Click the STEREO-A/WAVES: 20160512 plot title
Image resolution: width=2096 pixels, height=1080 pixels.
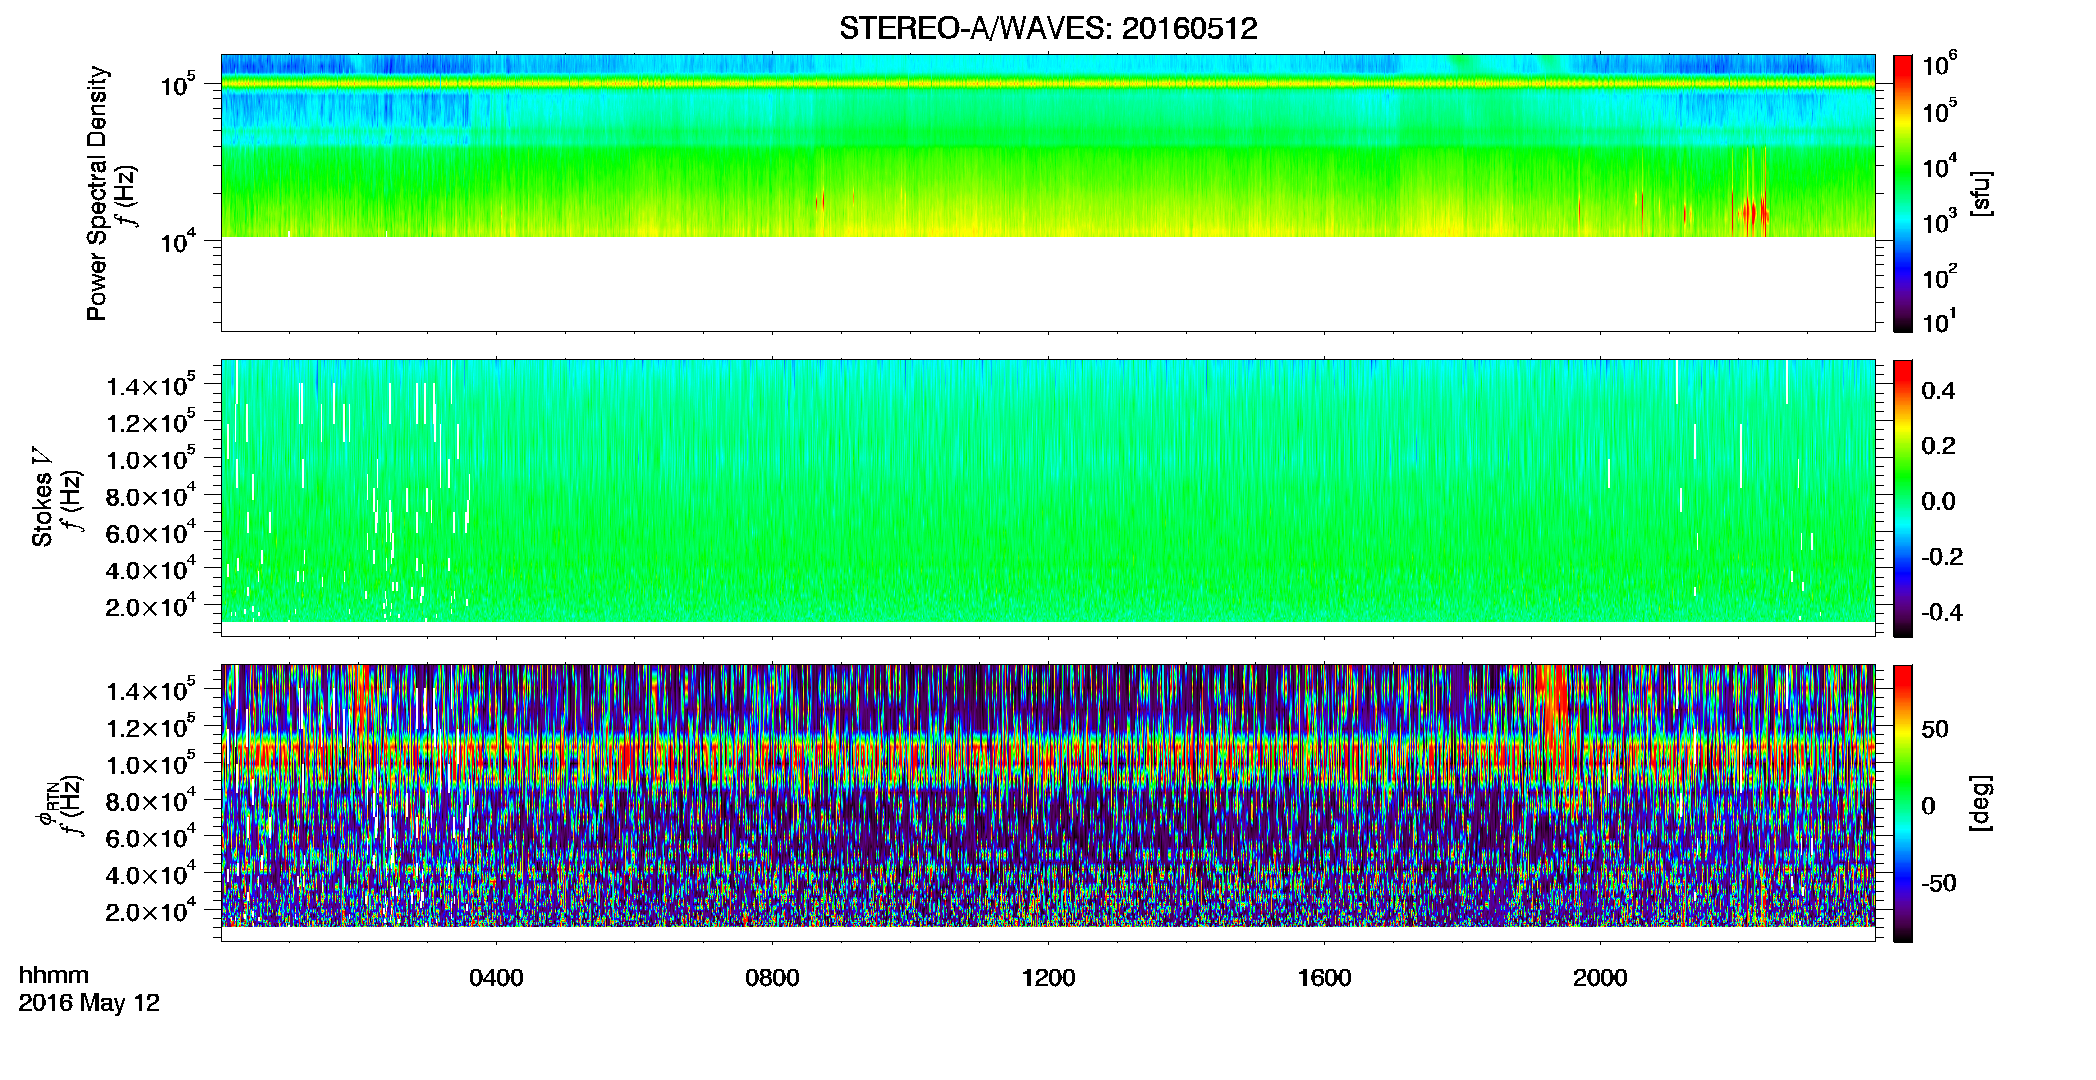coord(1048,28)
